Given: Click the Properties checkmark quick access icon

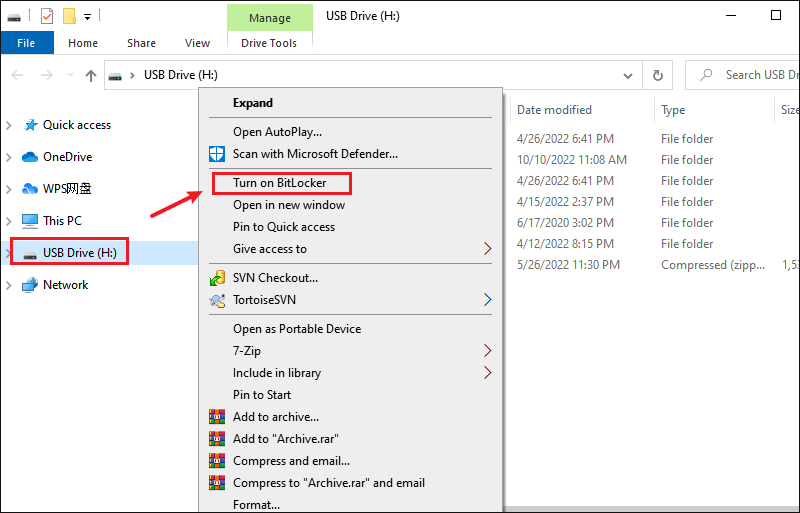Looking at the screenshot, I should pyautogui.click(x=46, y=16).
